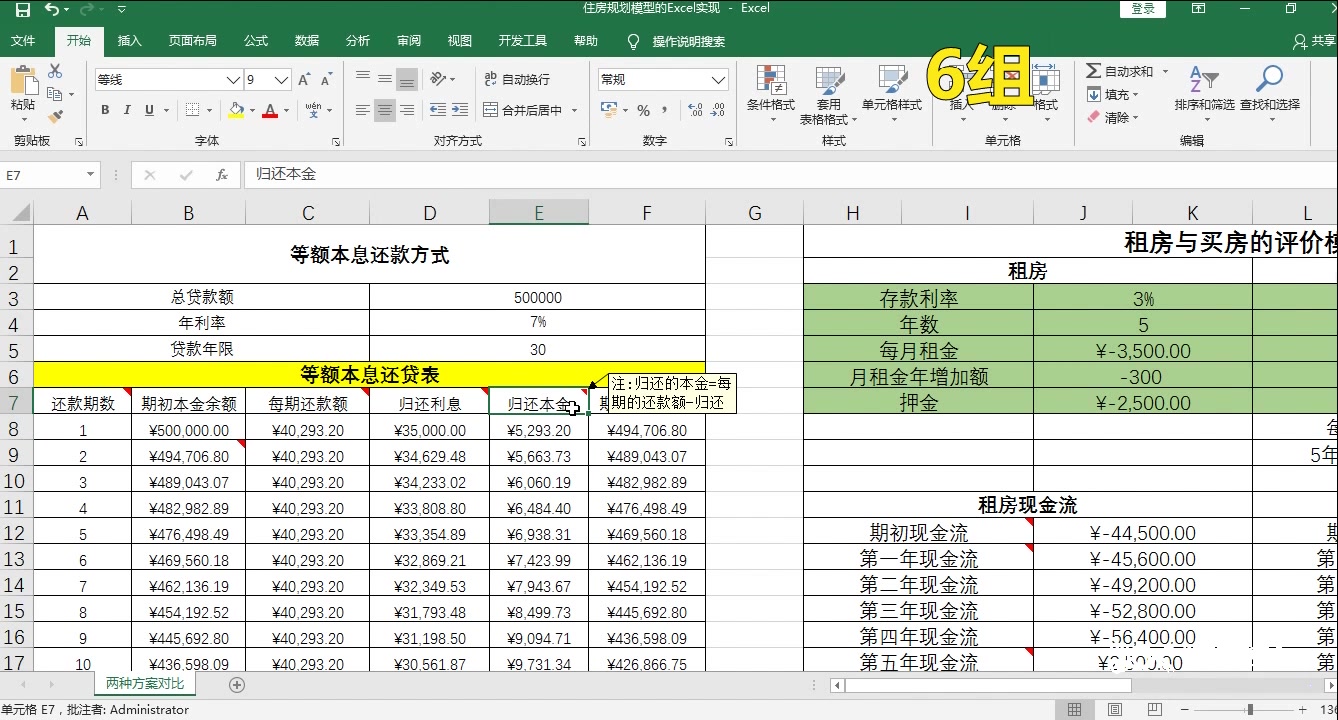
Task: Open the Fill (填充) dropdown
Action: tap(1113, 94)
